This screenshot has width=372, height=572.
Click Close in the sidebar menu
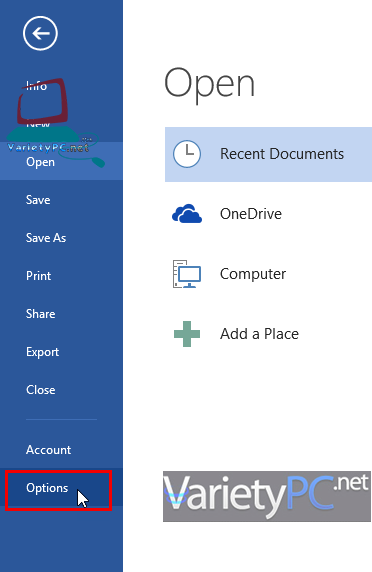coord(40,390)
